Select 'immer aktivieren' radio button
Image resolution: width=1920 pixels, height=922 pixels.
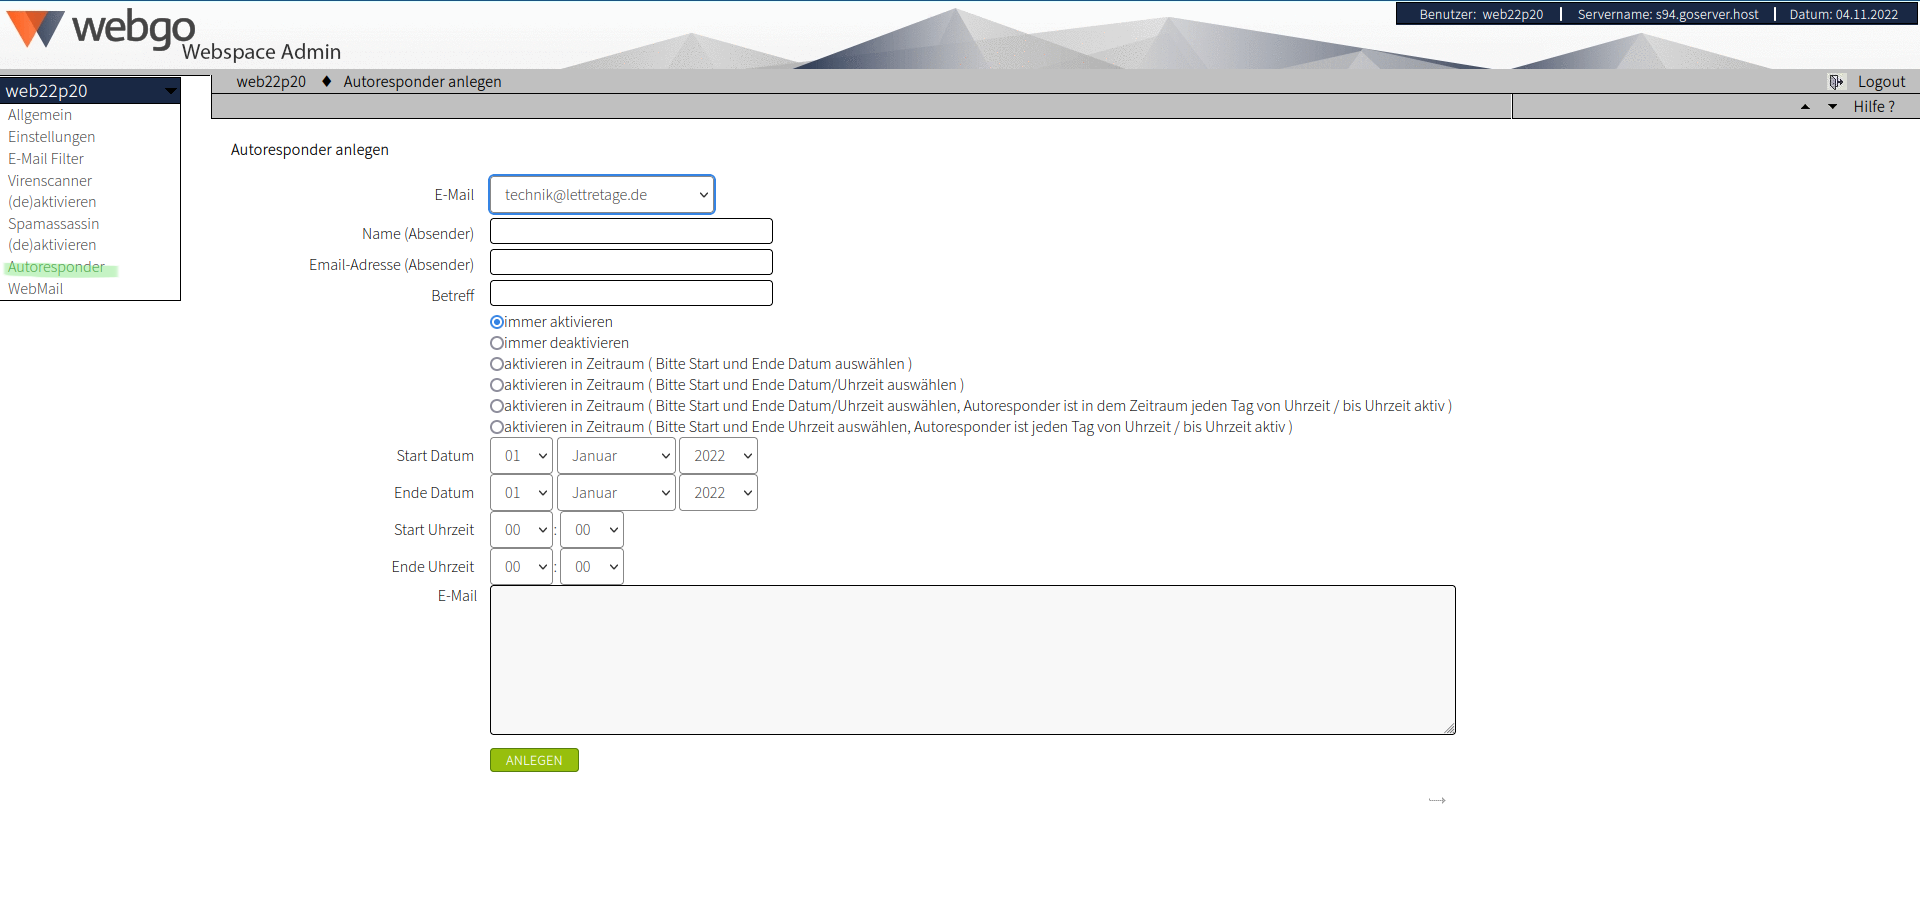[497, 322]
